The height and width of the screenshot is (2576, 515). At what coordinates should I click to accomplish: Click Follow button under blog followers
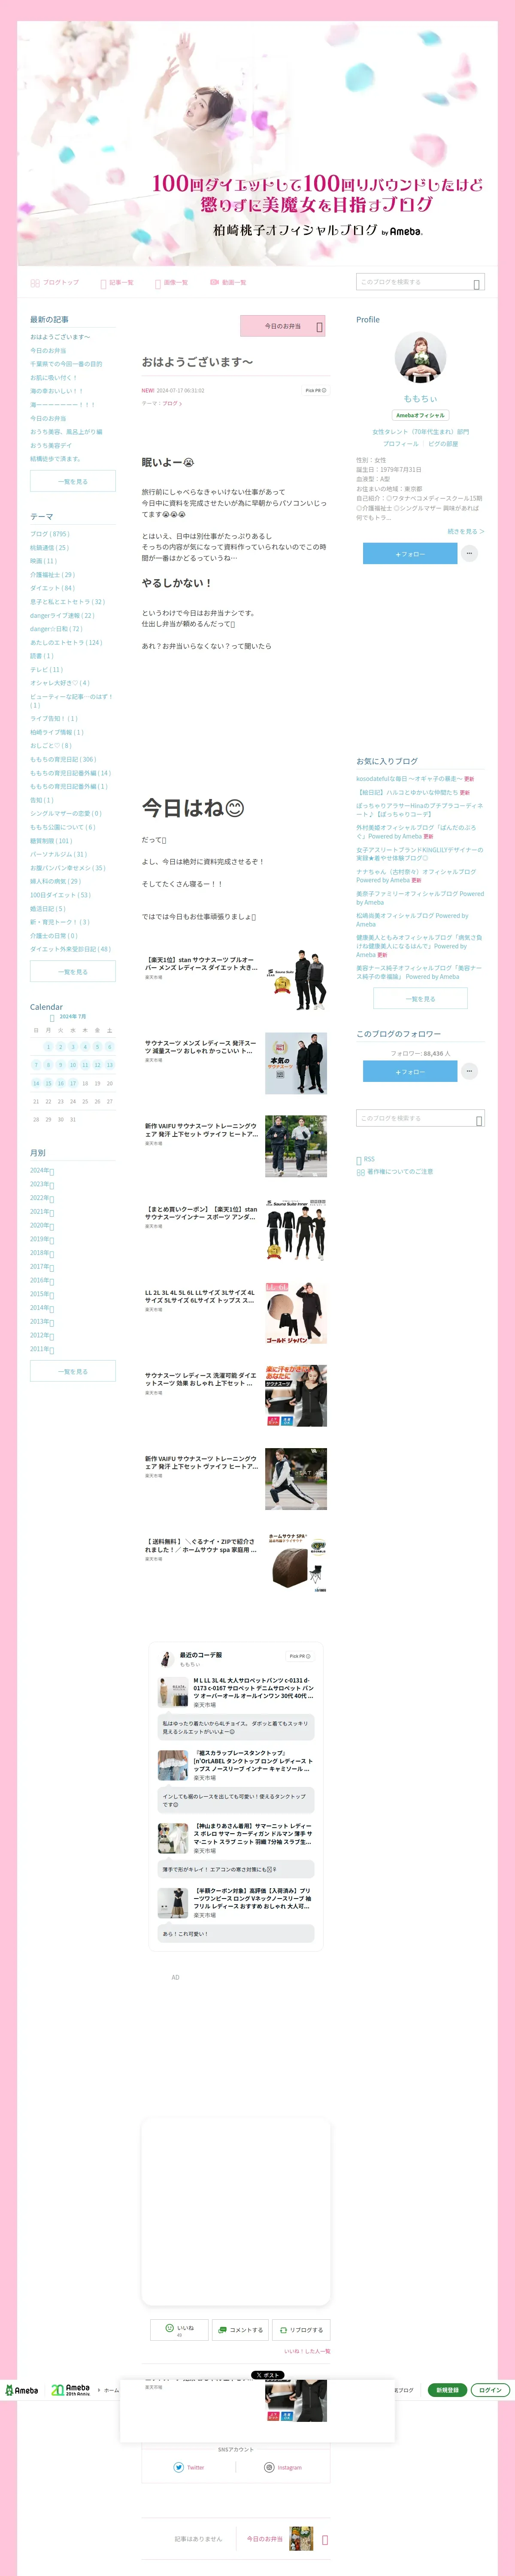[410, 1071]
